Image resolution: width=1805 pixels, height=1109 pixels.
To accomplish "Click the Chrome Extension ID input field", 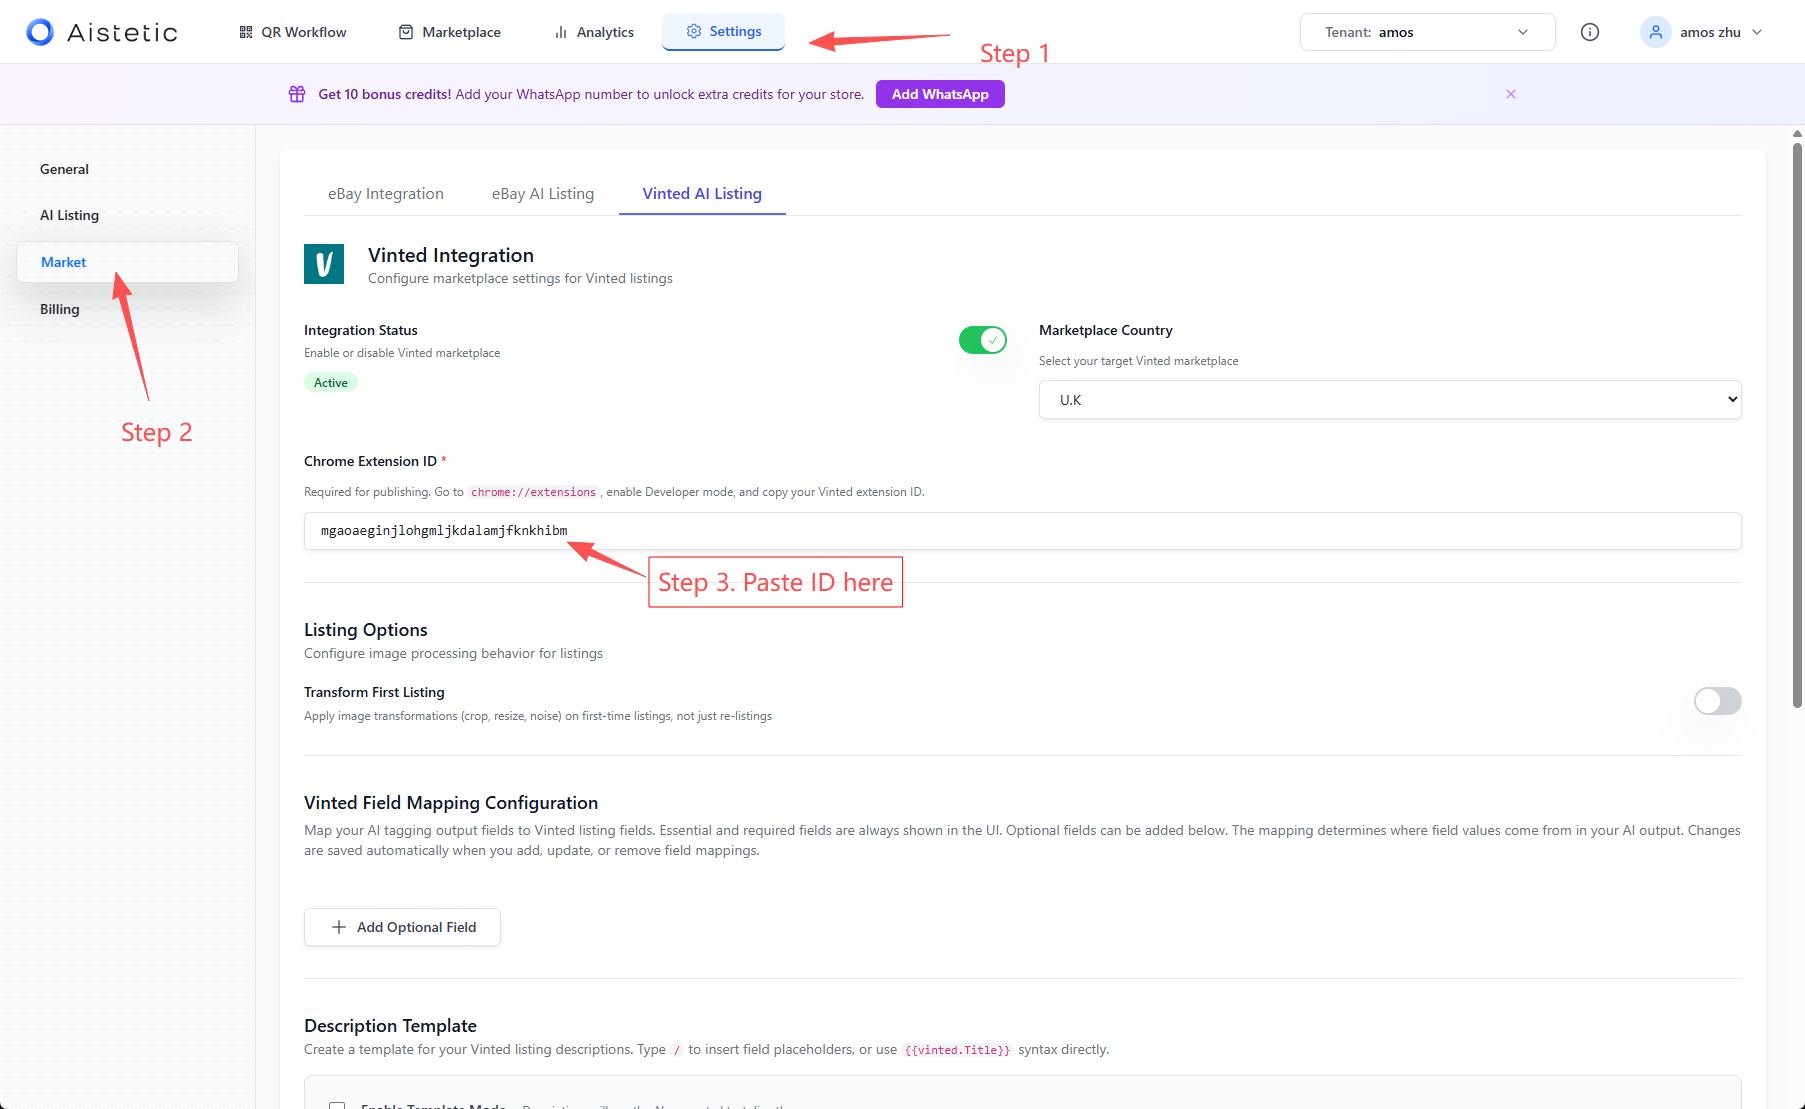I will pos(1022,531).
